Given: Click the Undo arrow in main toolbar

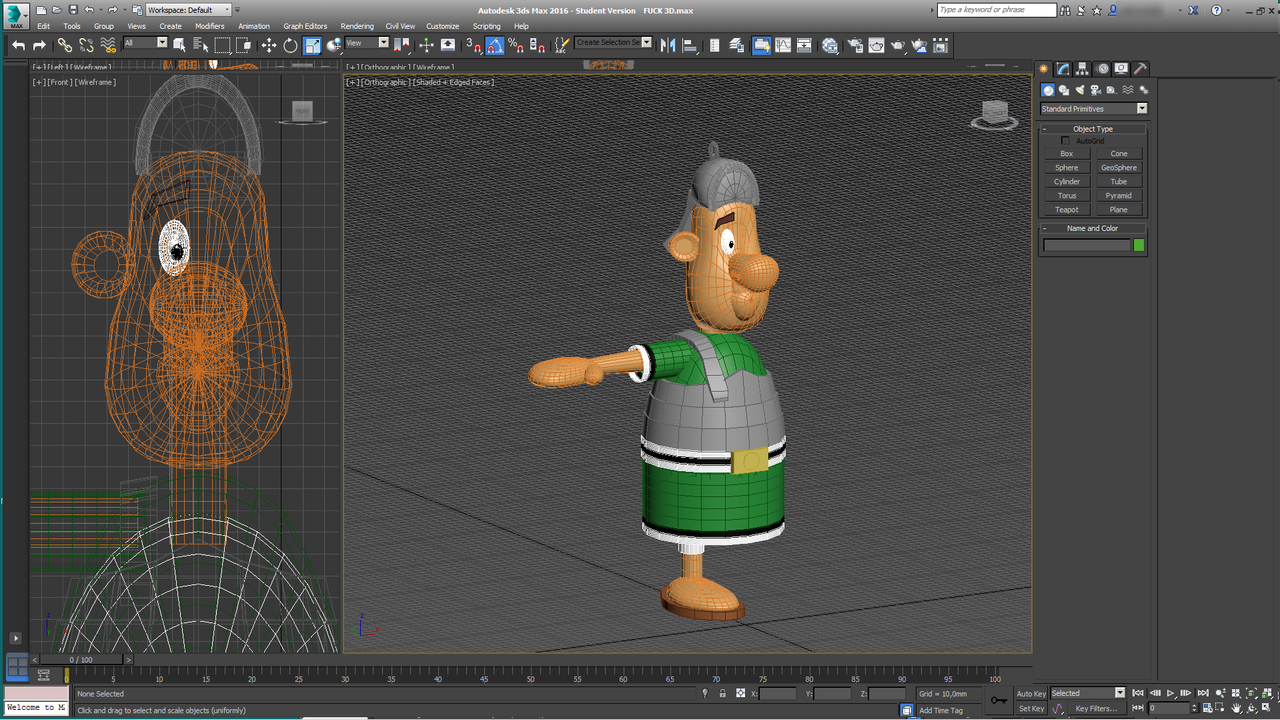Looking at the screenshot, I should 19,45.
